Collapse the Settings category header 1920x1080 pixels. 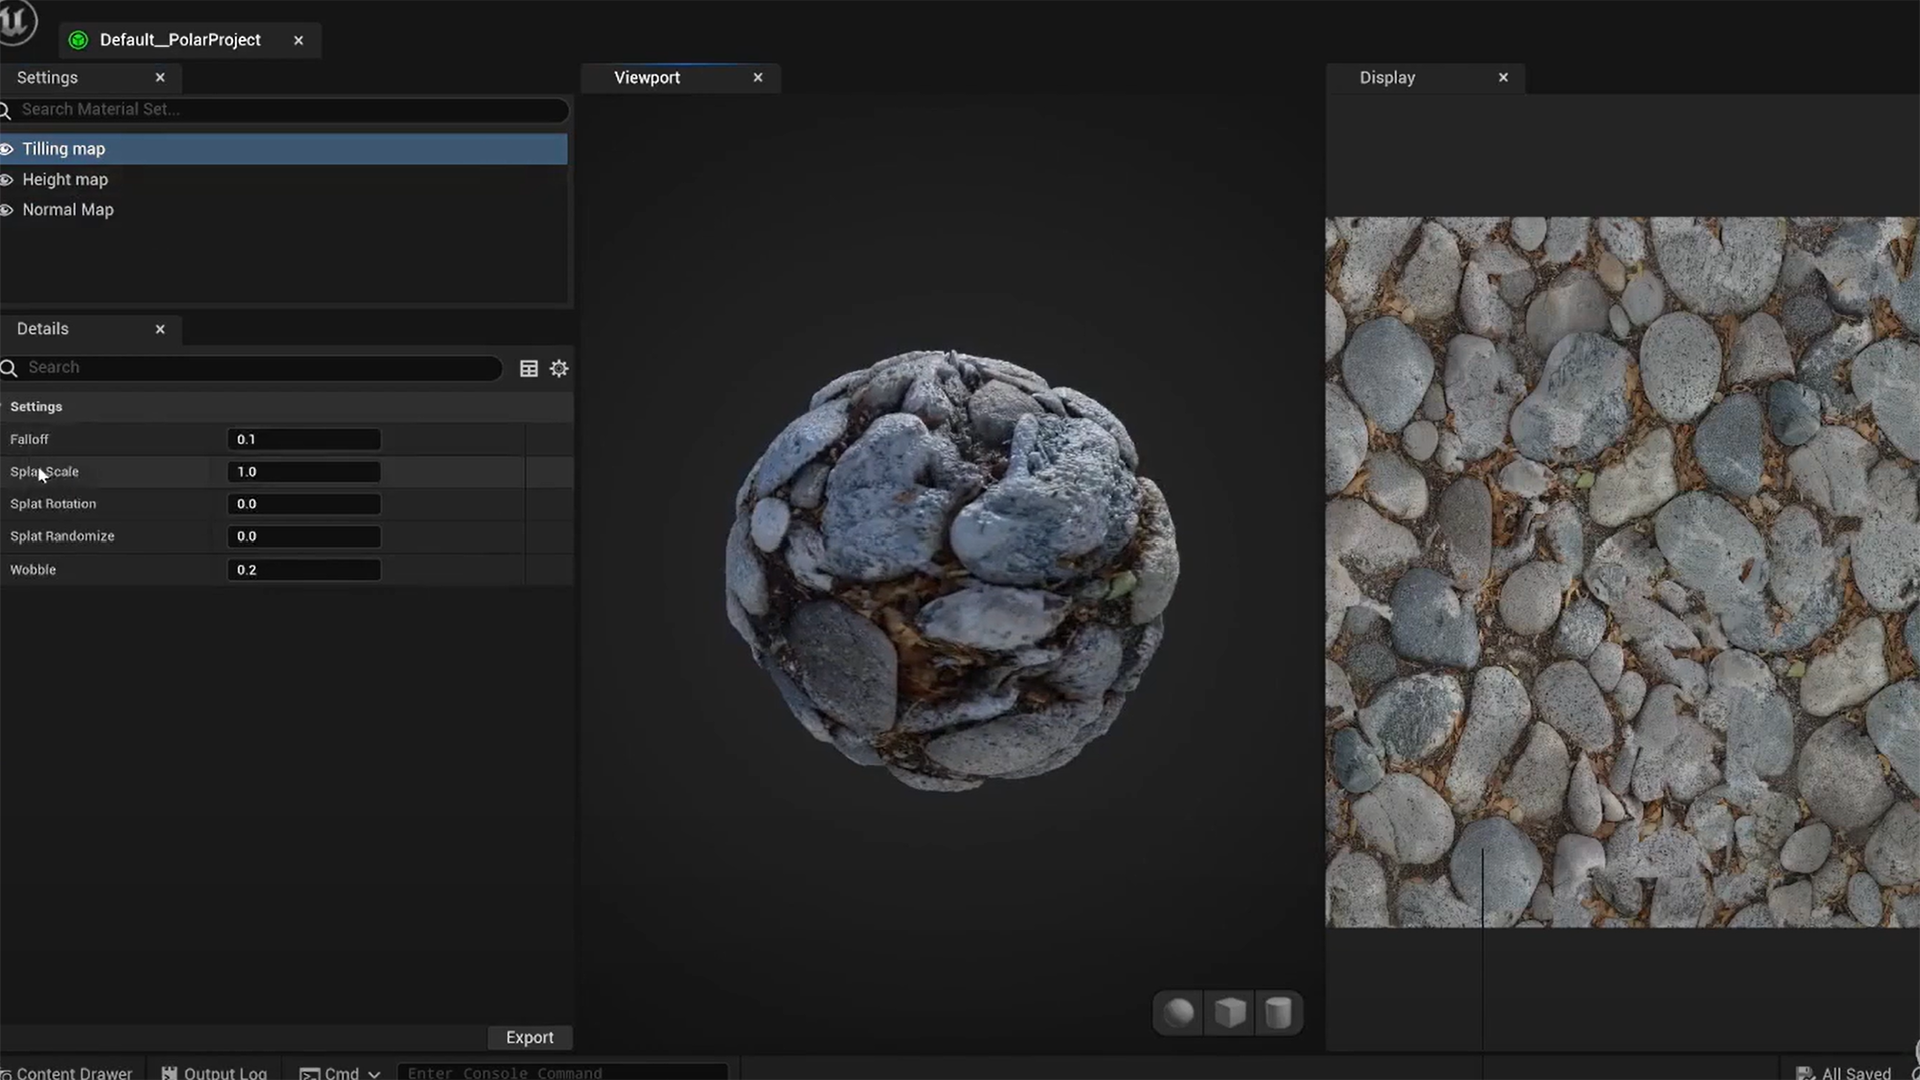pyautogui.click(x=36, y=407)
